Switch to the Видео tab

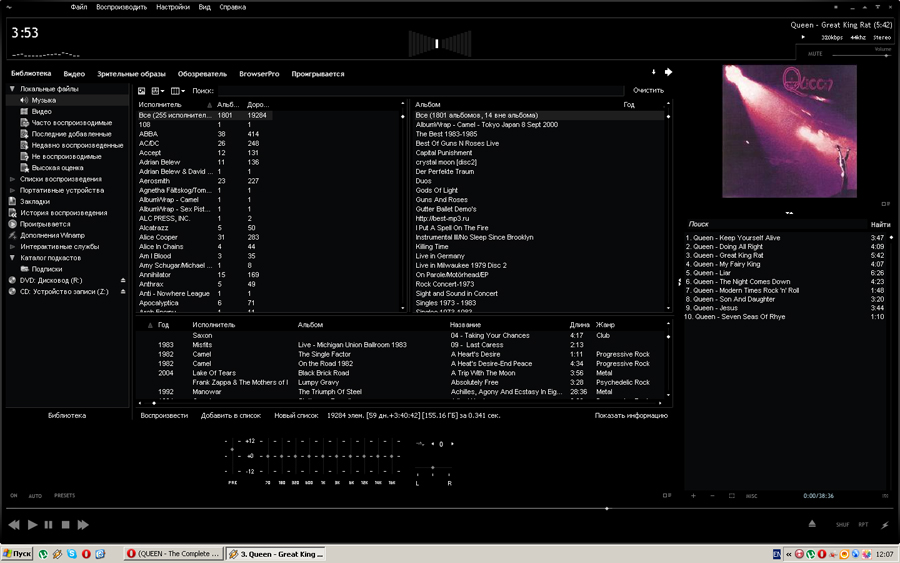(74, 74)
